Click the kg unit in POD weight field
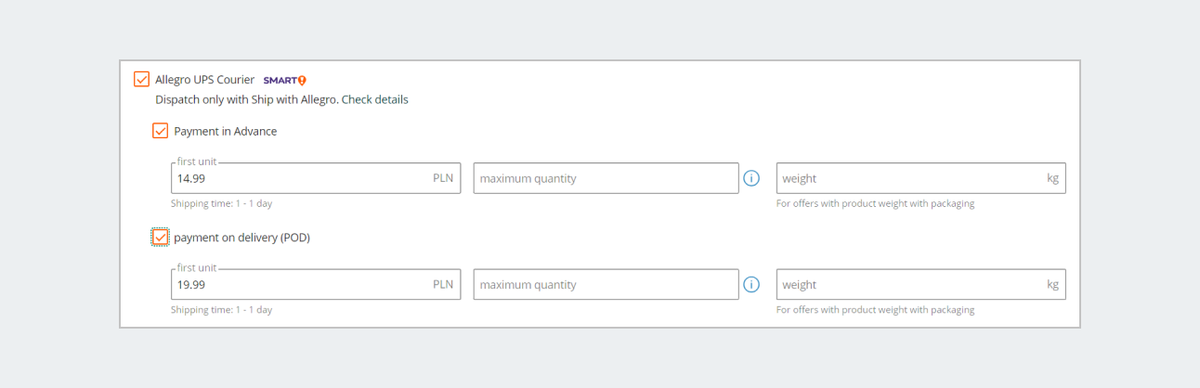Screen dimensions: 1200x388 point(1052,284)
